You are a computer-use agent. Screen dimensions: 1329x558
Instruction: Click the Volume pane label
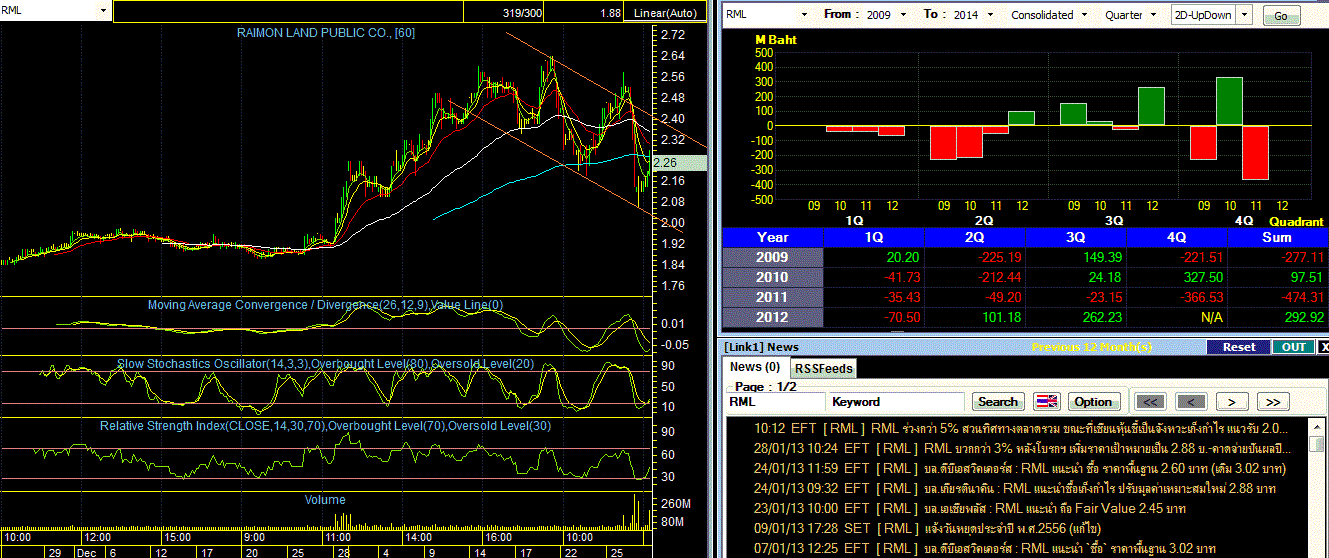[325, 500]
